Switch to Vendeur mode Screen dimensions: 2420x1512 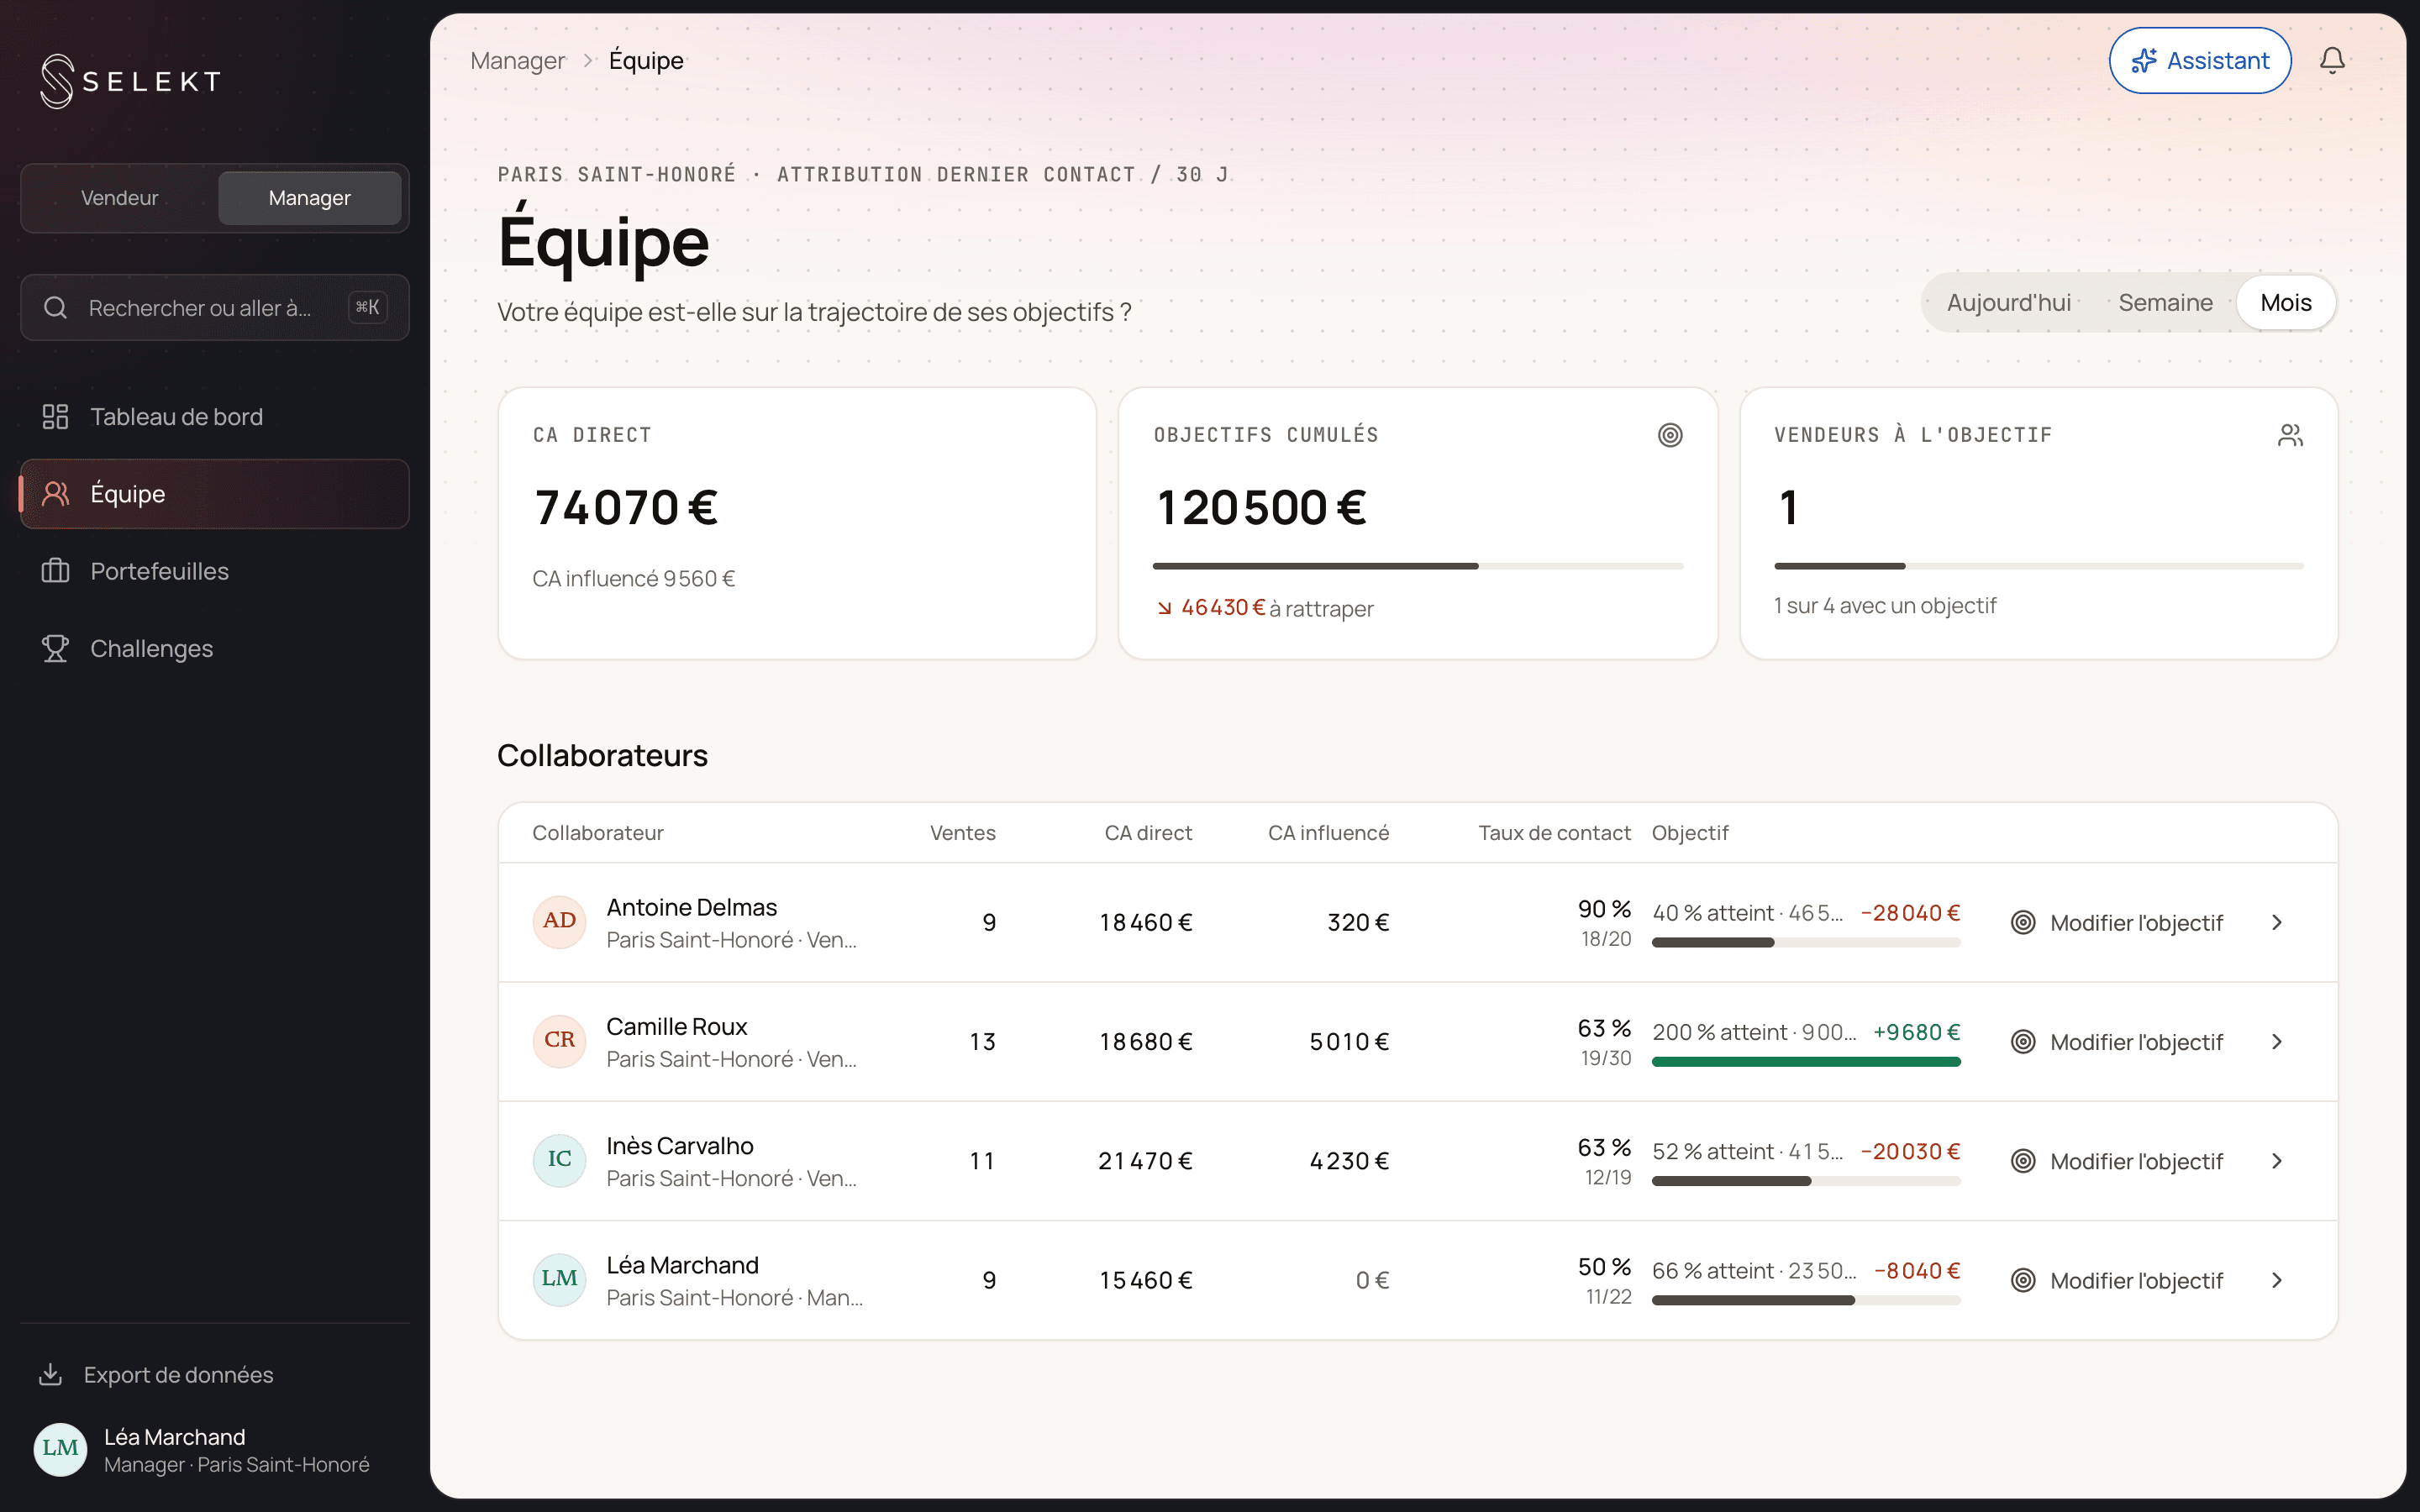click(x=120, y=198)
